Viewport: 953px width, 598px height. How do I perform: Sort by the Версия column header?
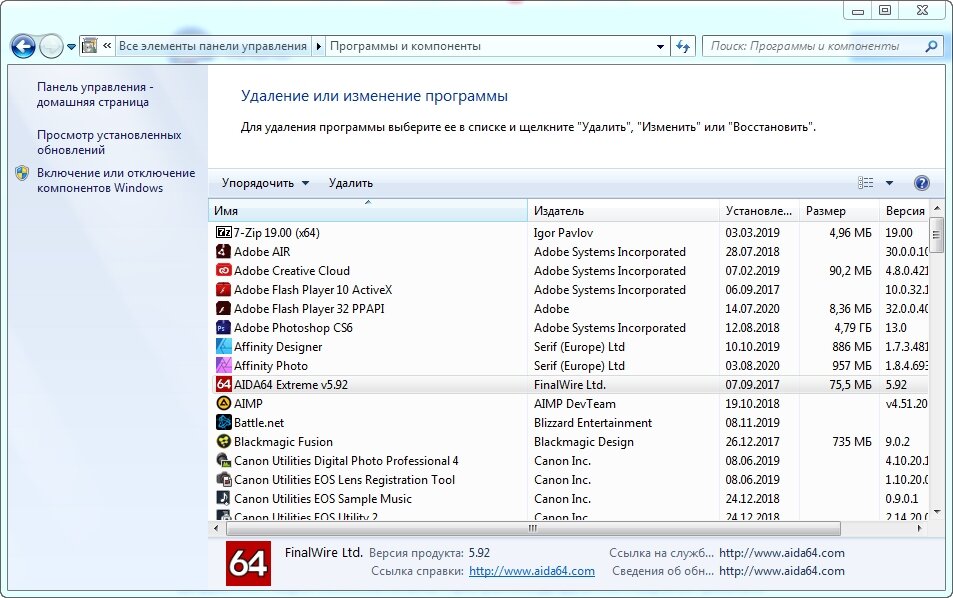click(904, 211)
